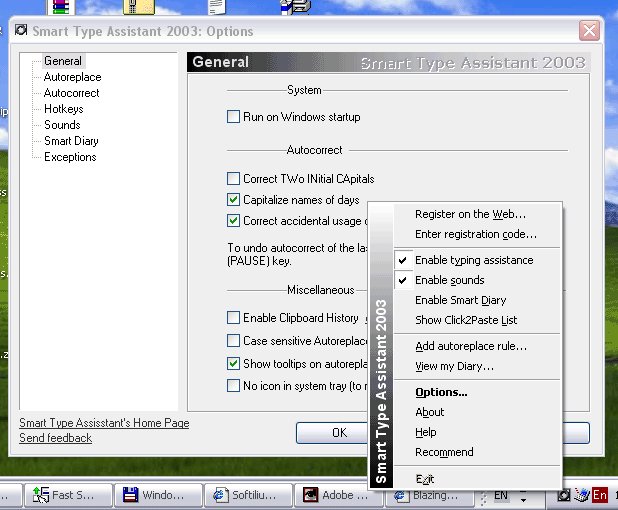The image size is (618, 510).
Task: Open the Blazing... Internet Explorer taskbar button
Action: [x=428, y=497]
